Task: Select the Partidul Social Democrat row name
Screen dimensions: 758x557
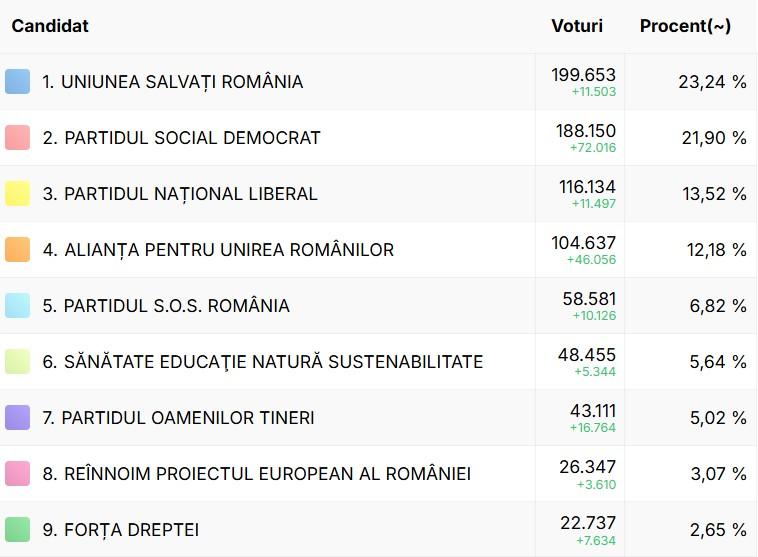Action: pos(181,138)
